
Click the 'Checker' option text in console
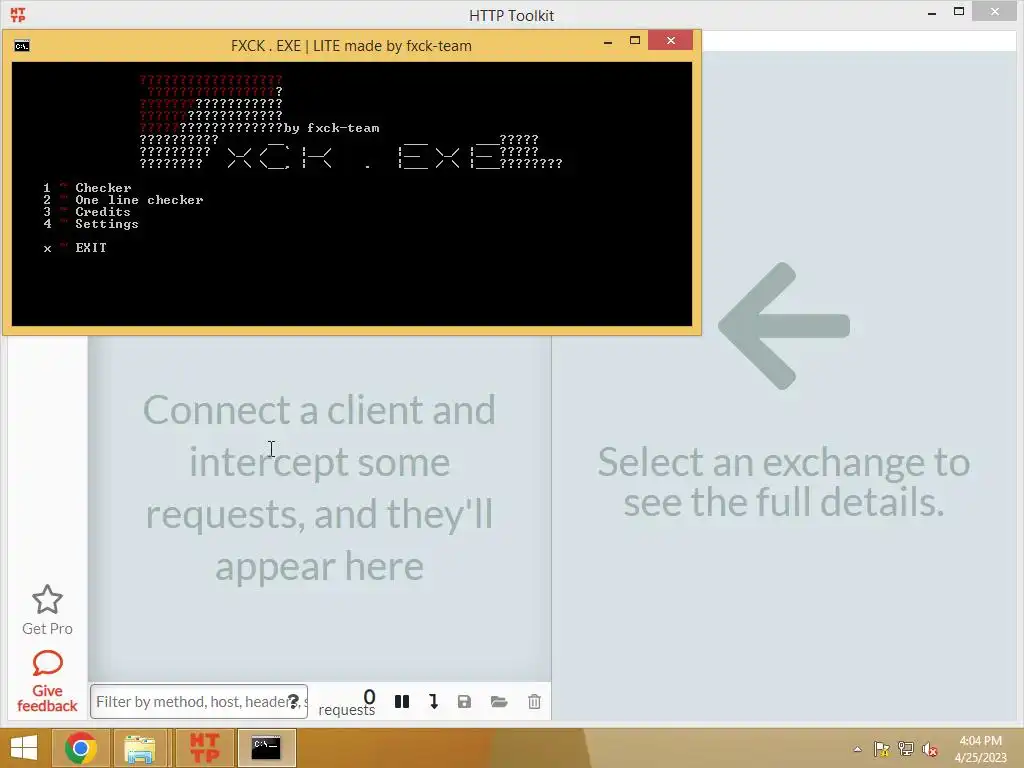pos(103,188)
